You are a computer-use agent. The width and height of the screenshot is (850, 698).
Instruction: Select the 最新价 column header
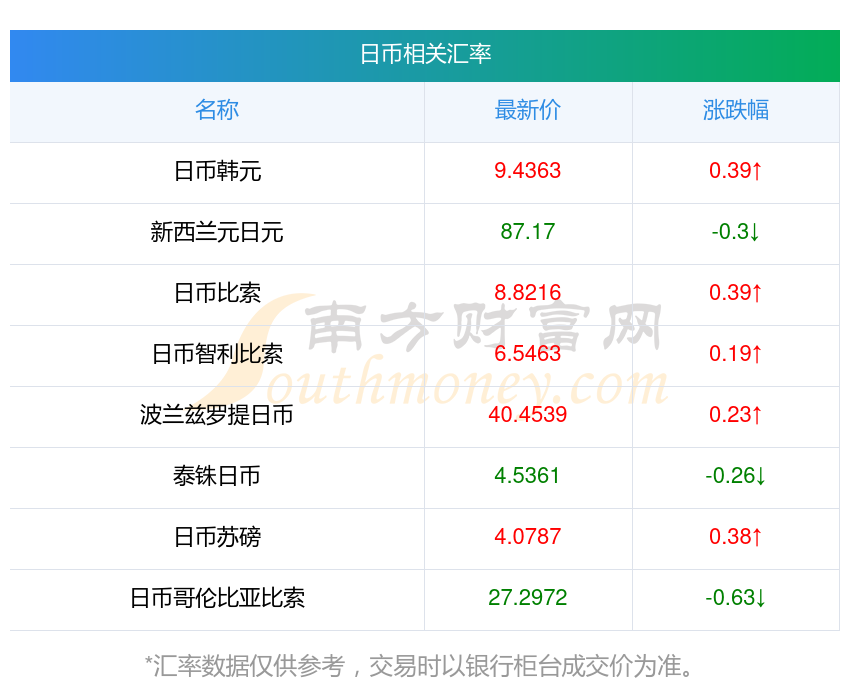tap(527, 110)
